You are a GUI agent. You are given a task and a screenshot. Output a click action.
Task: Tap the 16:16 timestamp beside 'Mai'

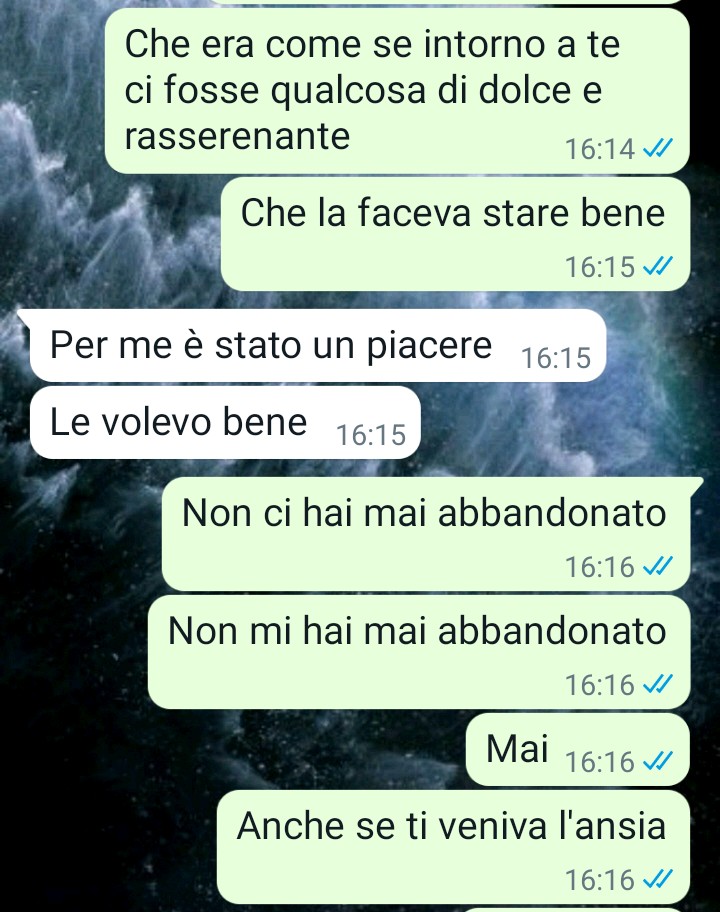[x=600, y=761]
